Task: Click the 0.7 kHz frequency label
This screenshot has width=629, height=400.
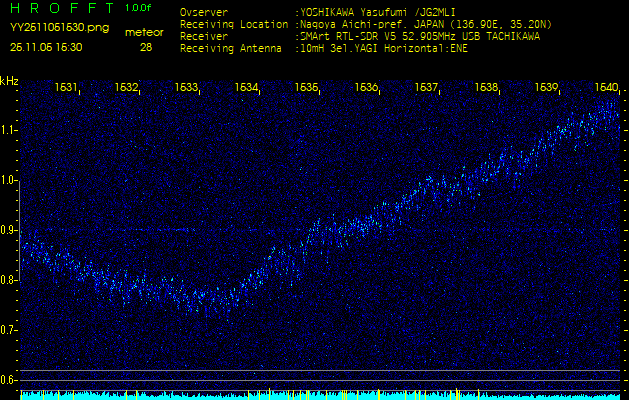Action: (8, 330)
